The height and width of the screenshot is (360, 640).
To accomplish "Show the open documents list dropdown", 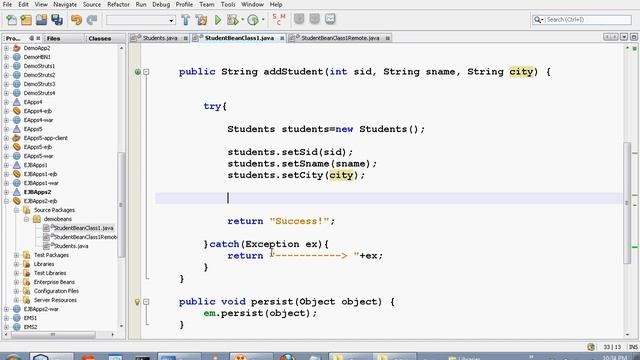I will [x=624, y=37].
